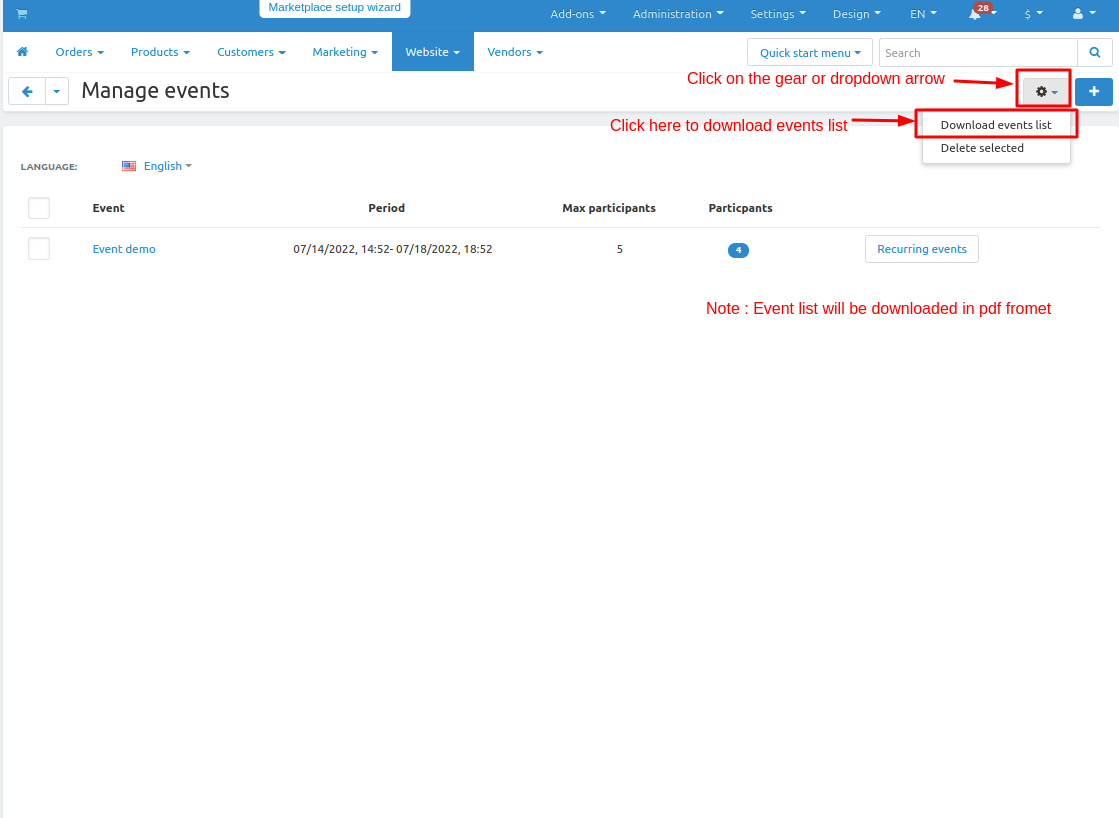The width and height of the screenshot is (1119, 818).
Task: Open the notifications bell icon
Action: [975, 14]
